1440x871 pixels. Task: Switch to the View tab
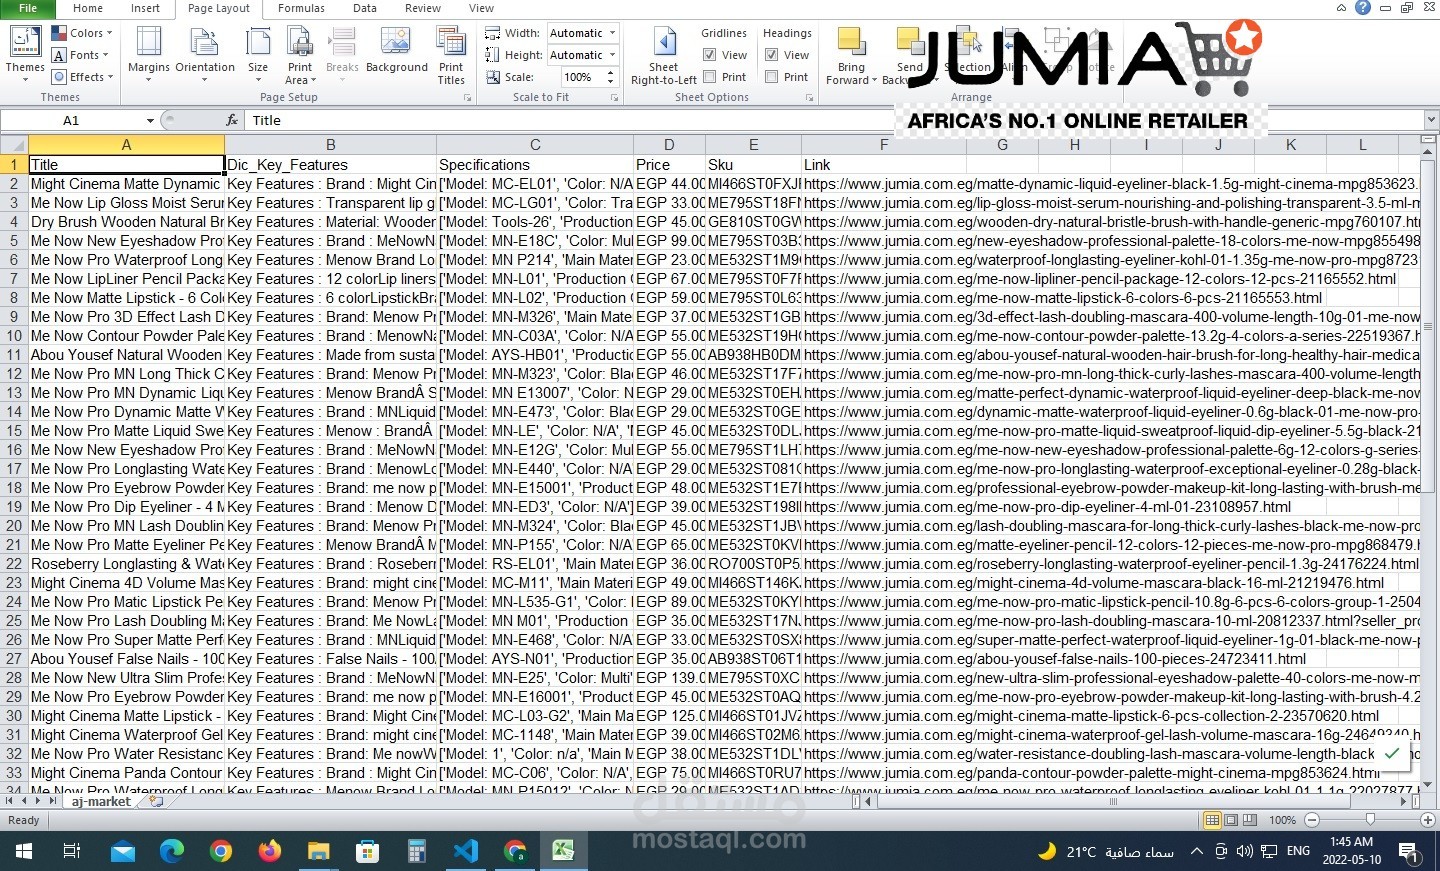point(482,8)
